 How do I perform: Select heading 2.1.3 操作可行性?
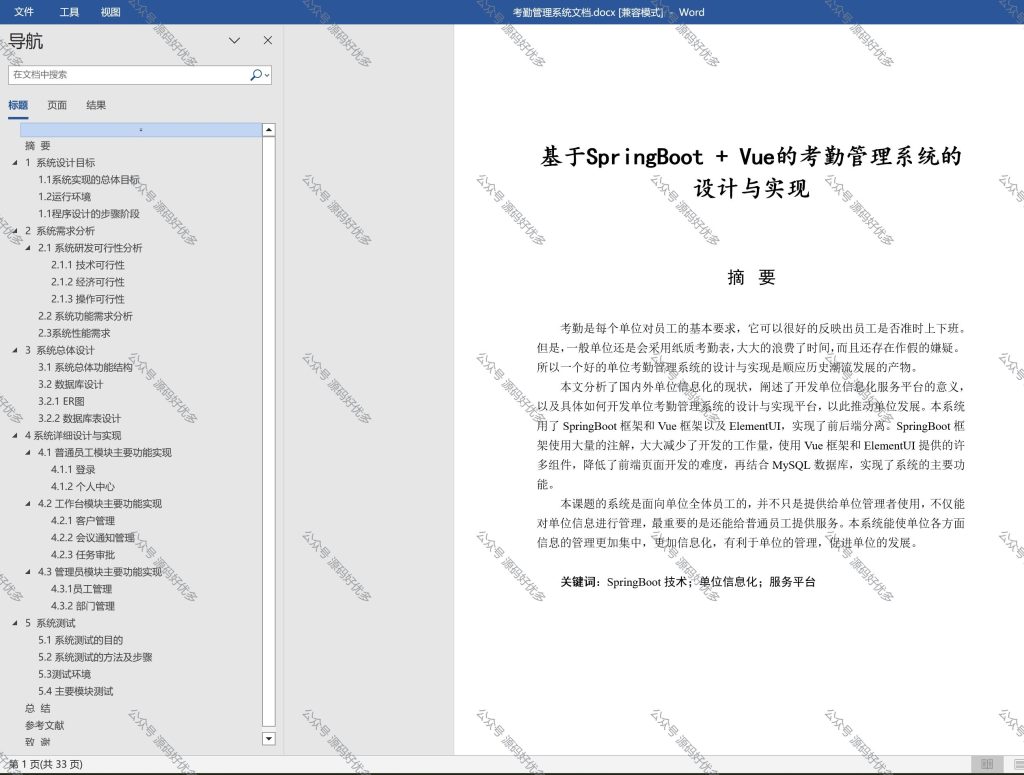coord(88,299)
